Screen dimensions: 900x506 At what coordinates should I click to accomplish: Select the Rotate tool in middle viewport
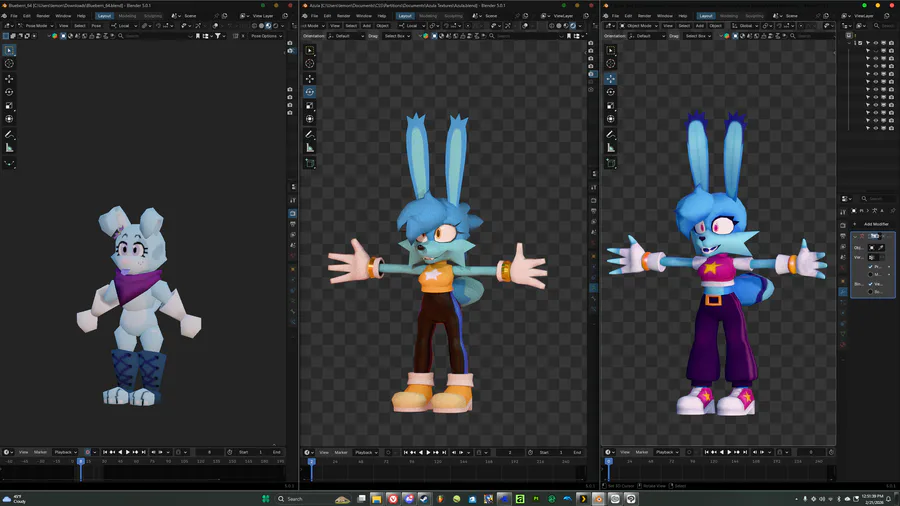310,91
